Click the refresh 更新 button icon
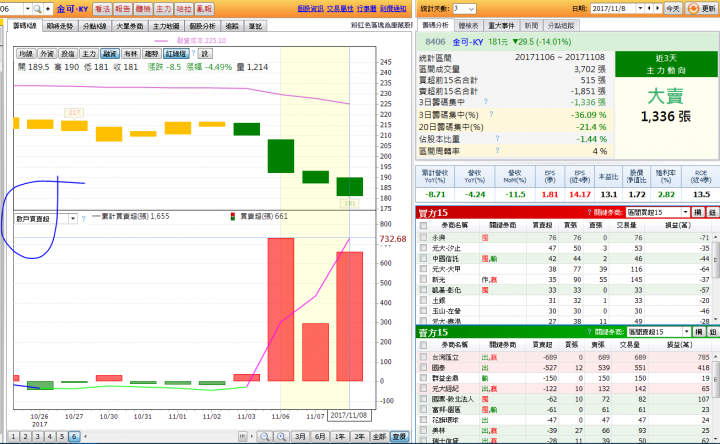This screenshot has height=444, width=720. 693,8
